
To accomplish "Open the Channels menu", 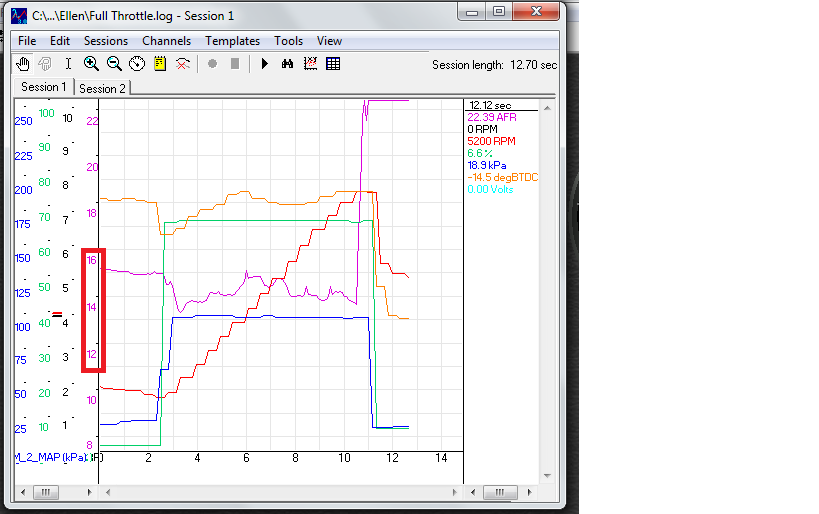I will (166, 41).
